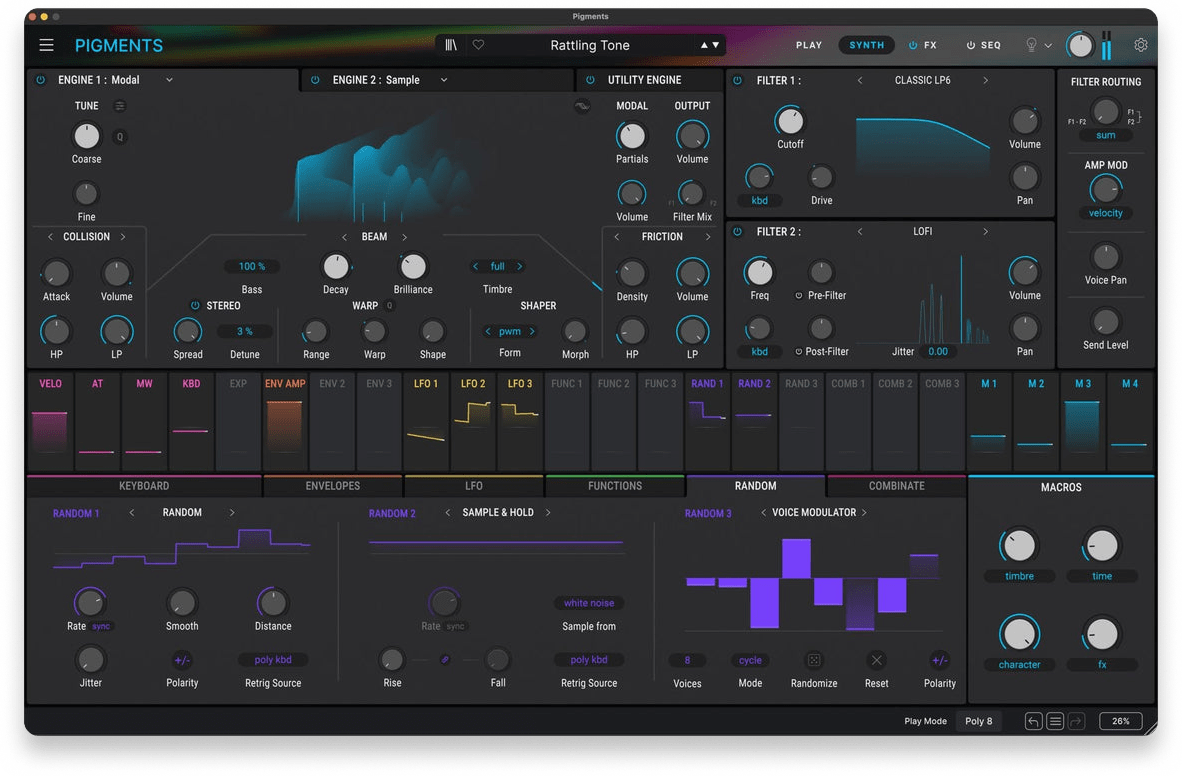The image size is (1182, 776).
Task: Open the preset library browser icon
Action: 452,45
